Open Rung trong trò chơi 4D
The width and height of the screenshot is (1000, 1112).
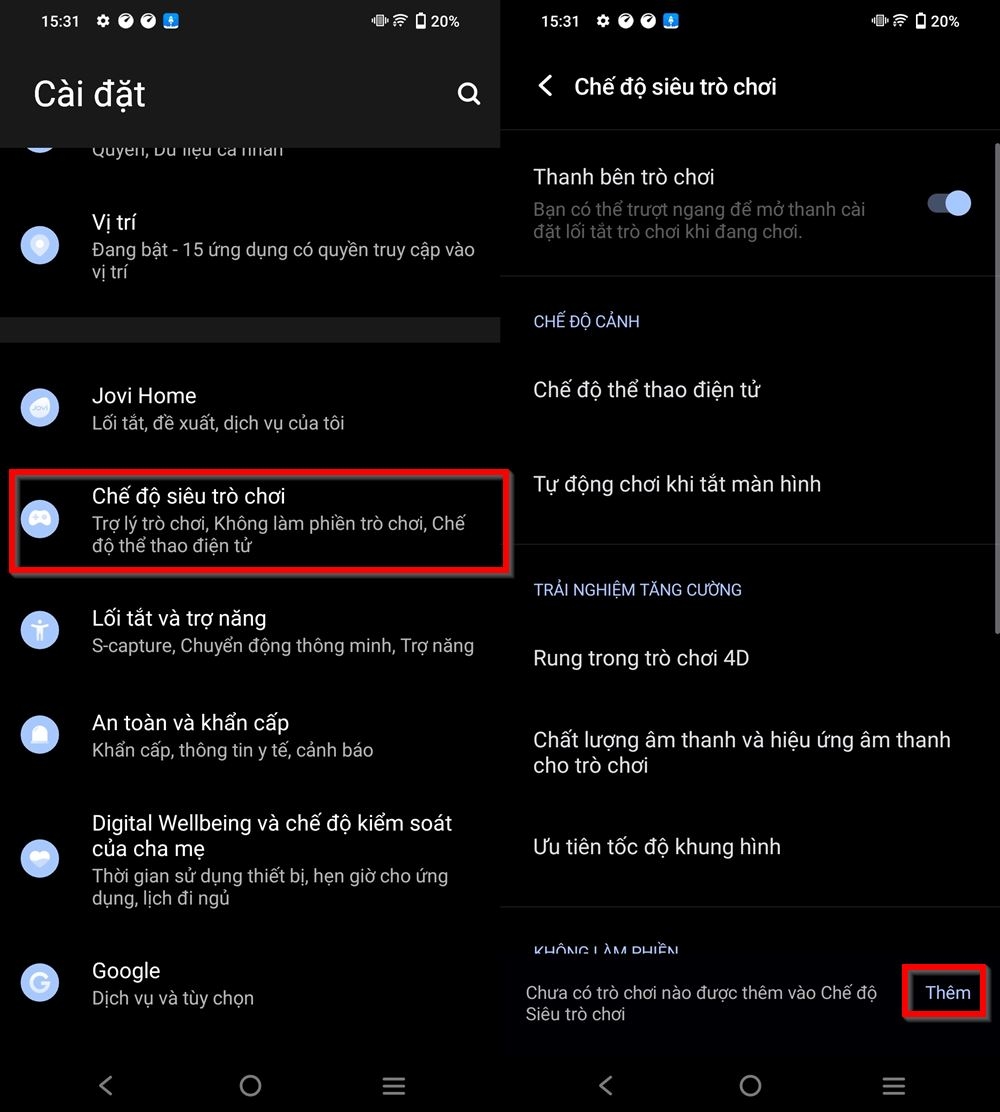(x=750, y=658)
